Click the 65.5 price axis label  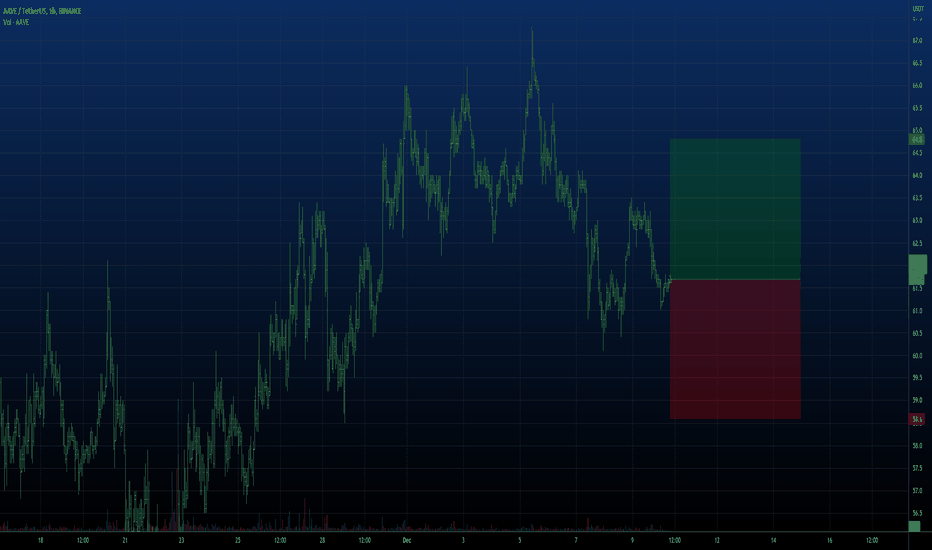pos(917,108)
